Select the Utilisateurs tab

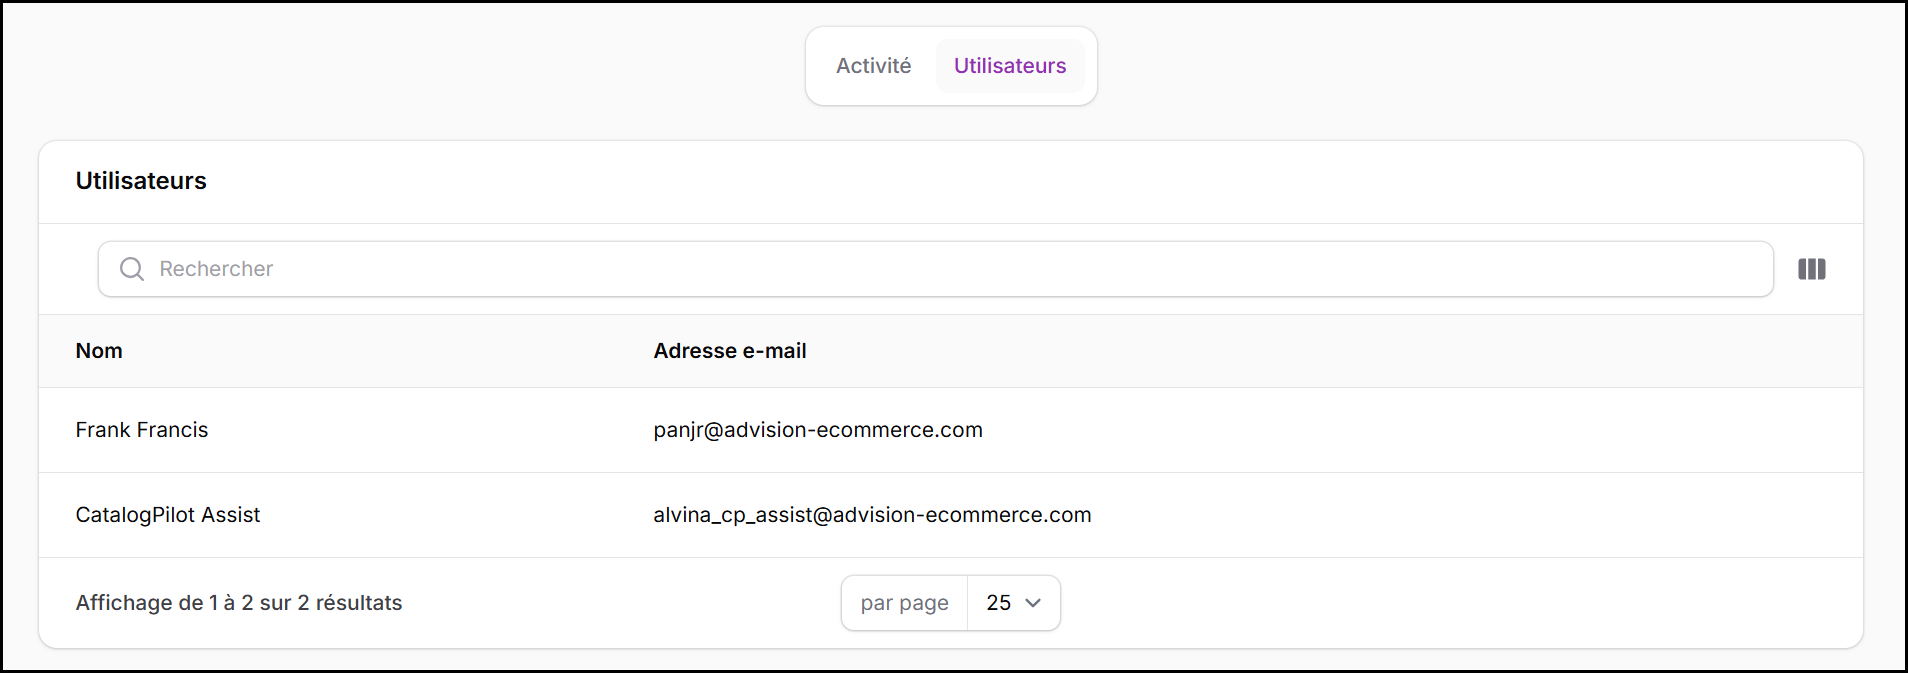pyautogui.click(x=1009, y=66)
